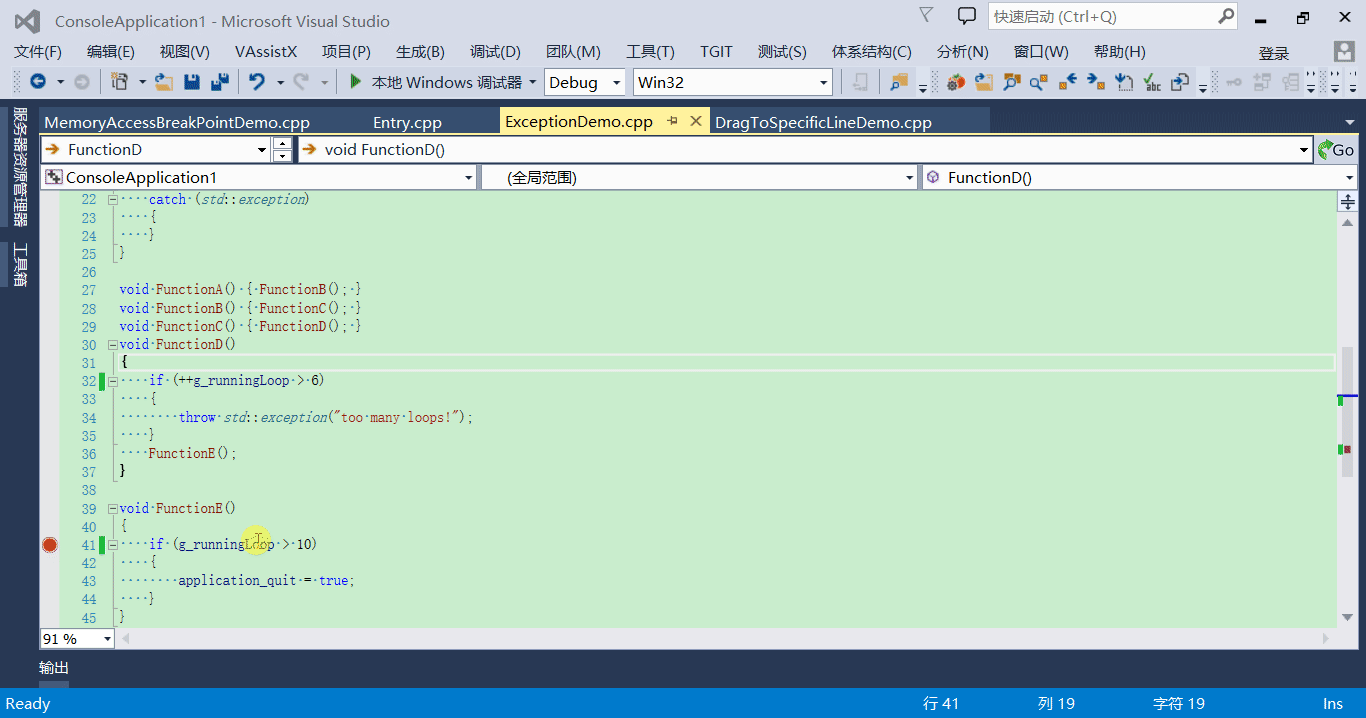Click VA next-in-scope right arrow icon

(x=1096, y=82)
